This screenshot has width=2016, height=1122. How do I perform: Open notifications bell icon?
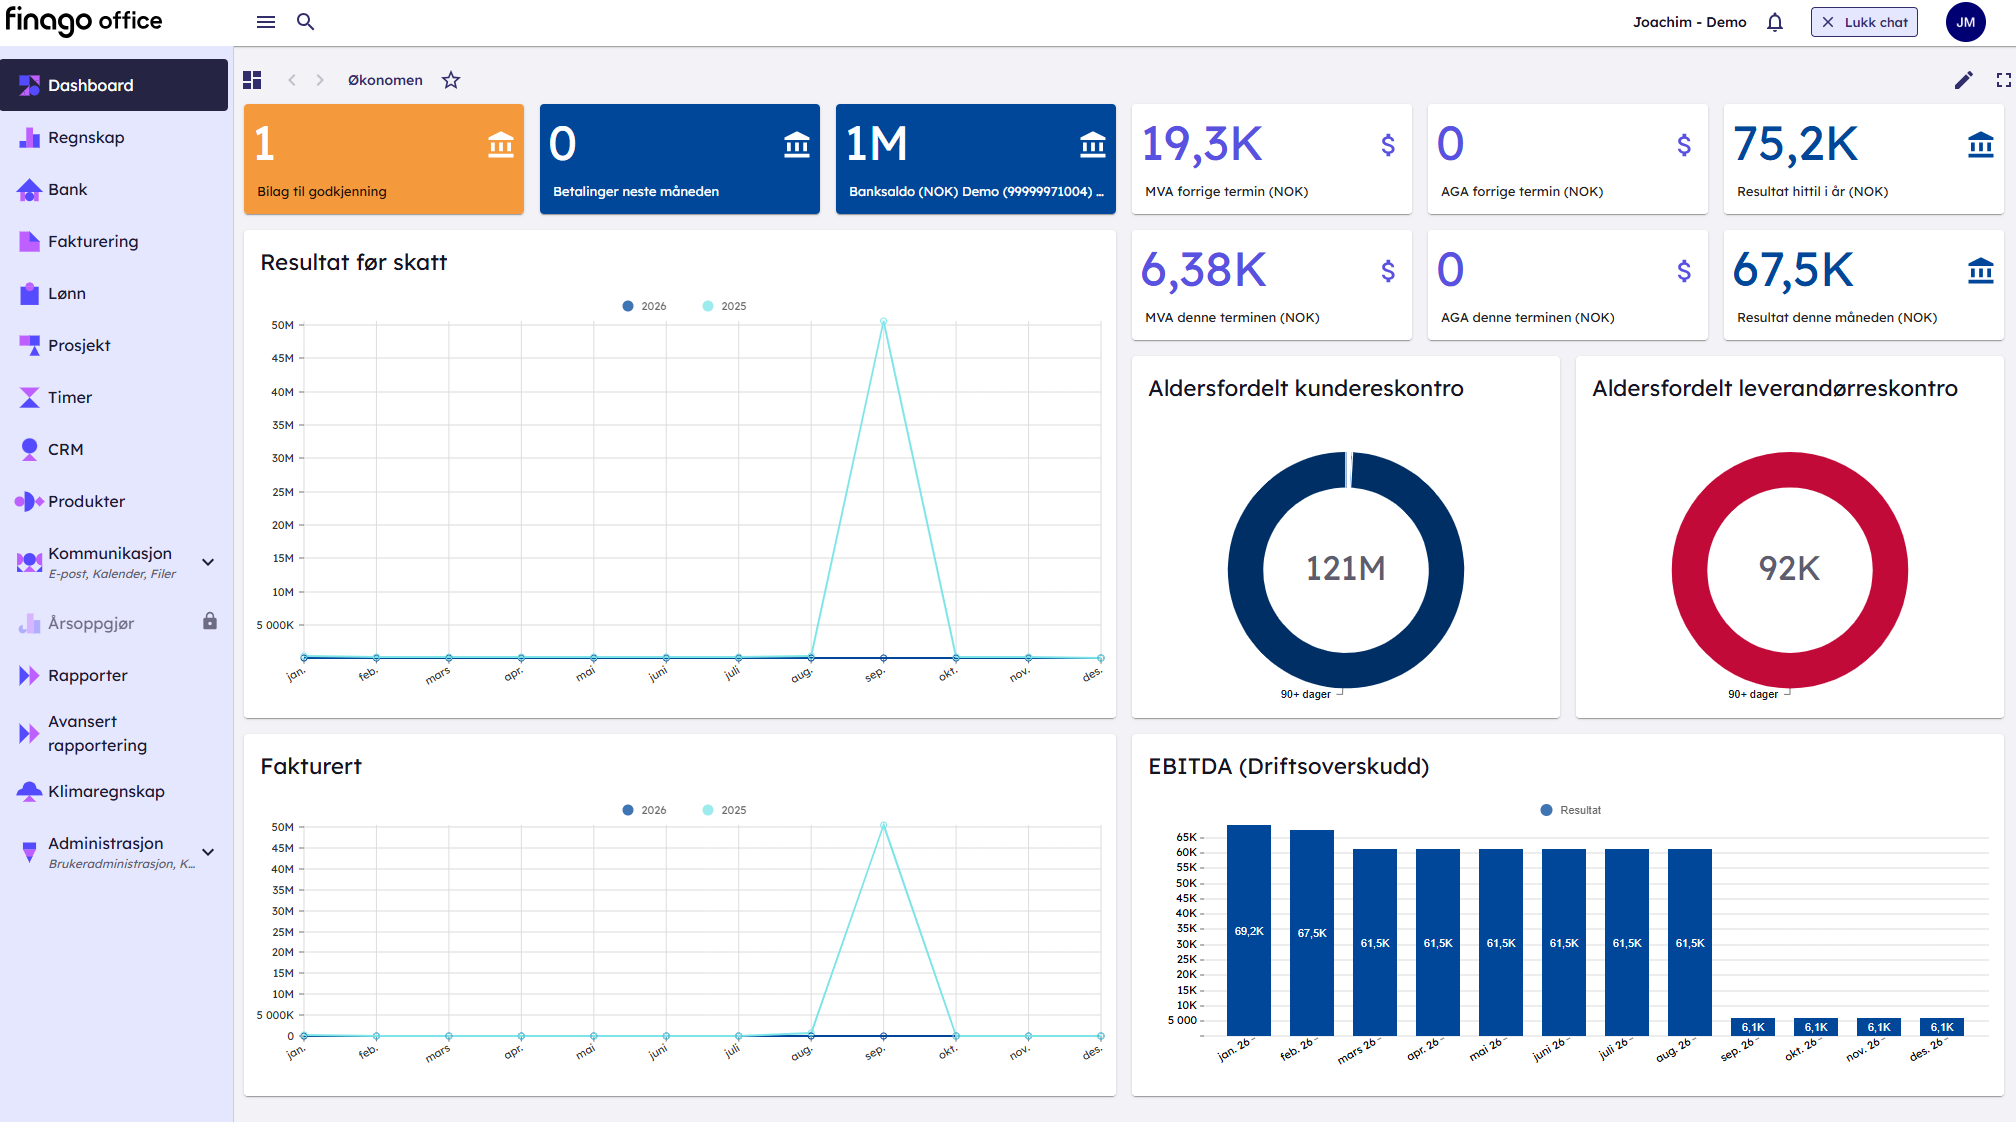tap(1774, 22)
